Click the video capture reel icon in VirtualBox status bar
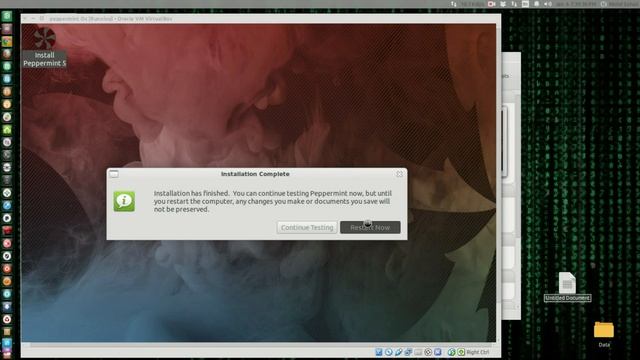 tap(428, 352)
